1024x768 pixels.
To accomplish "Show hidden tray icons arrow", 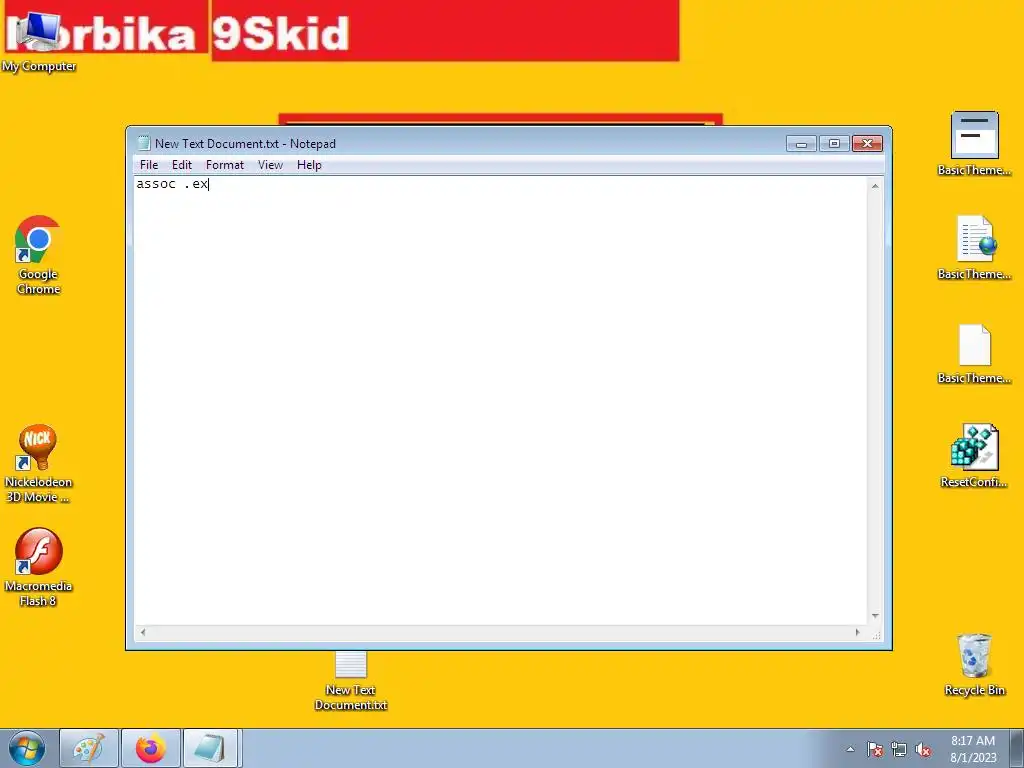I will (x=850, y=749).
